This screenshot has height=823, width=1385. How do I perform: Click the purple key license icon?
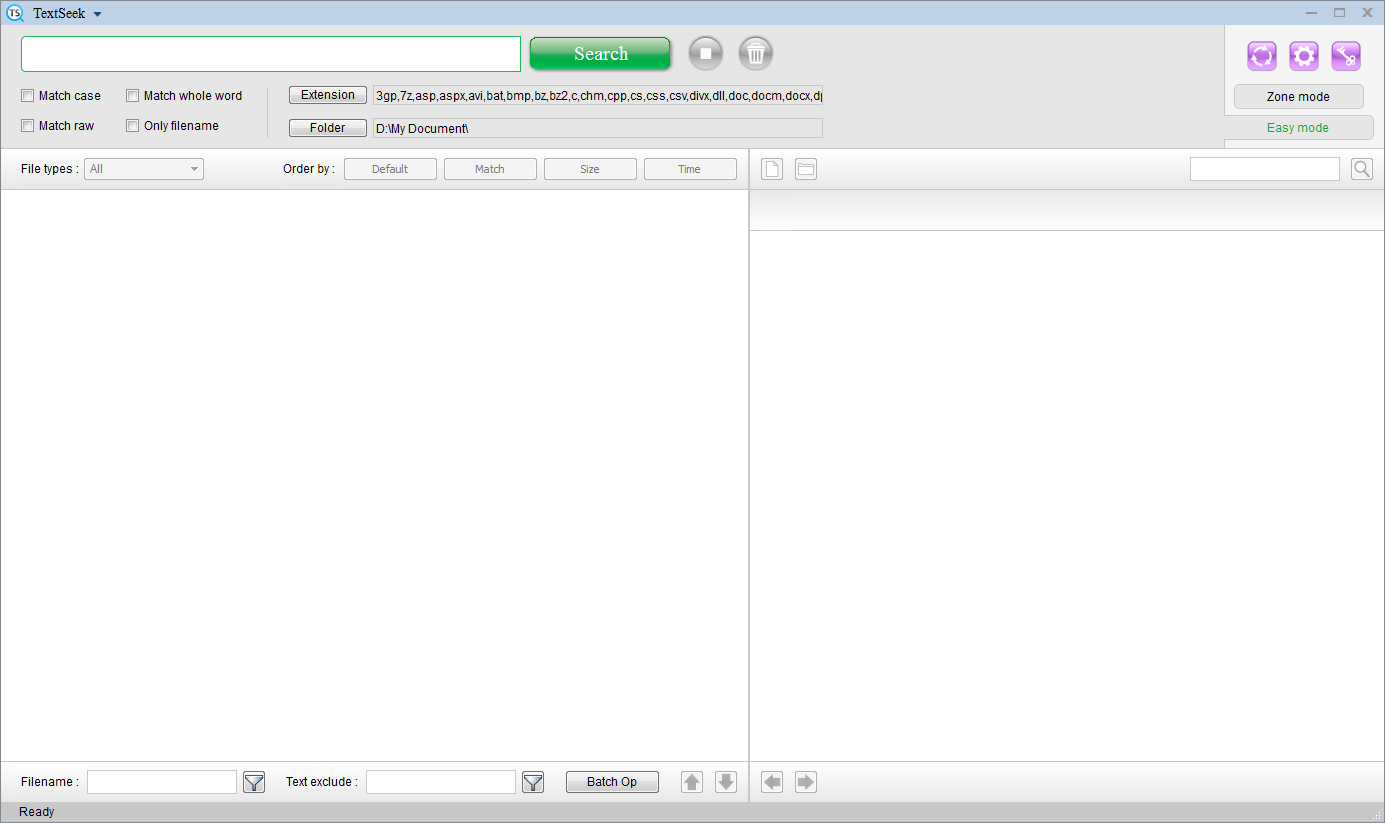click(1346, 56)
